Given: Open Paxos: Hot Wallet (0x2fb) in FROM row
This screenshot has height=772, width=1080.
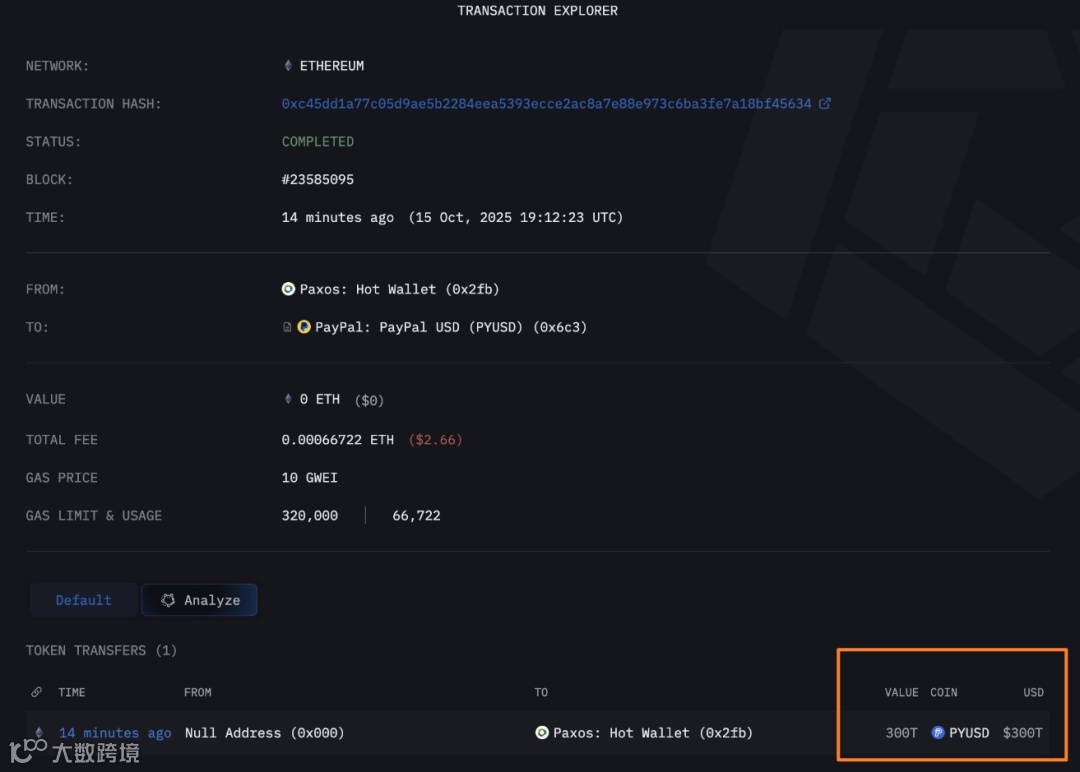Looking at the screenshot, I should coord(399,289).
